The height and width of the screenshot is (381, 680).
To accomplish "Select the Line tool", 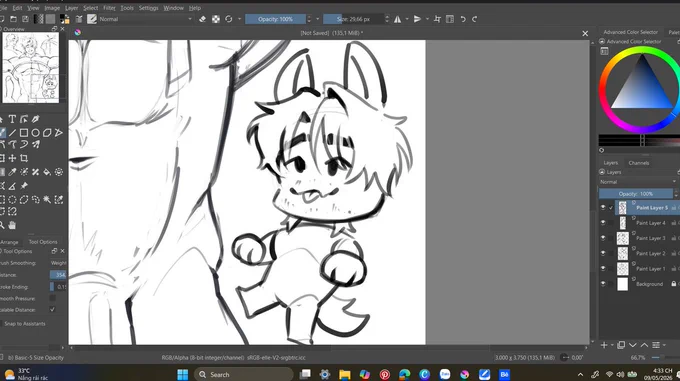I will pyautogui.click(x=12, y=133).
